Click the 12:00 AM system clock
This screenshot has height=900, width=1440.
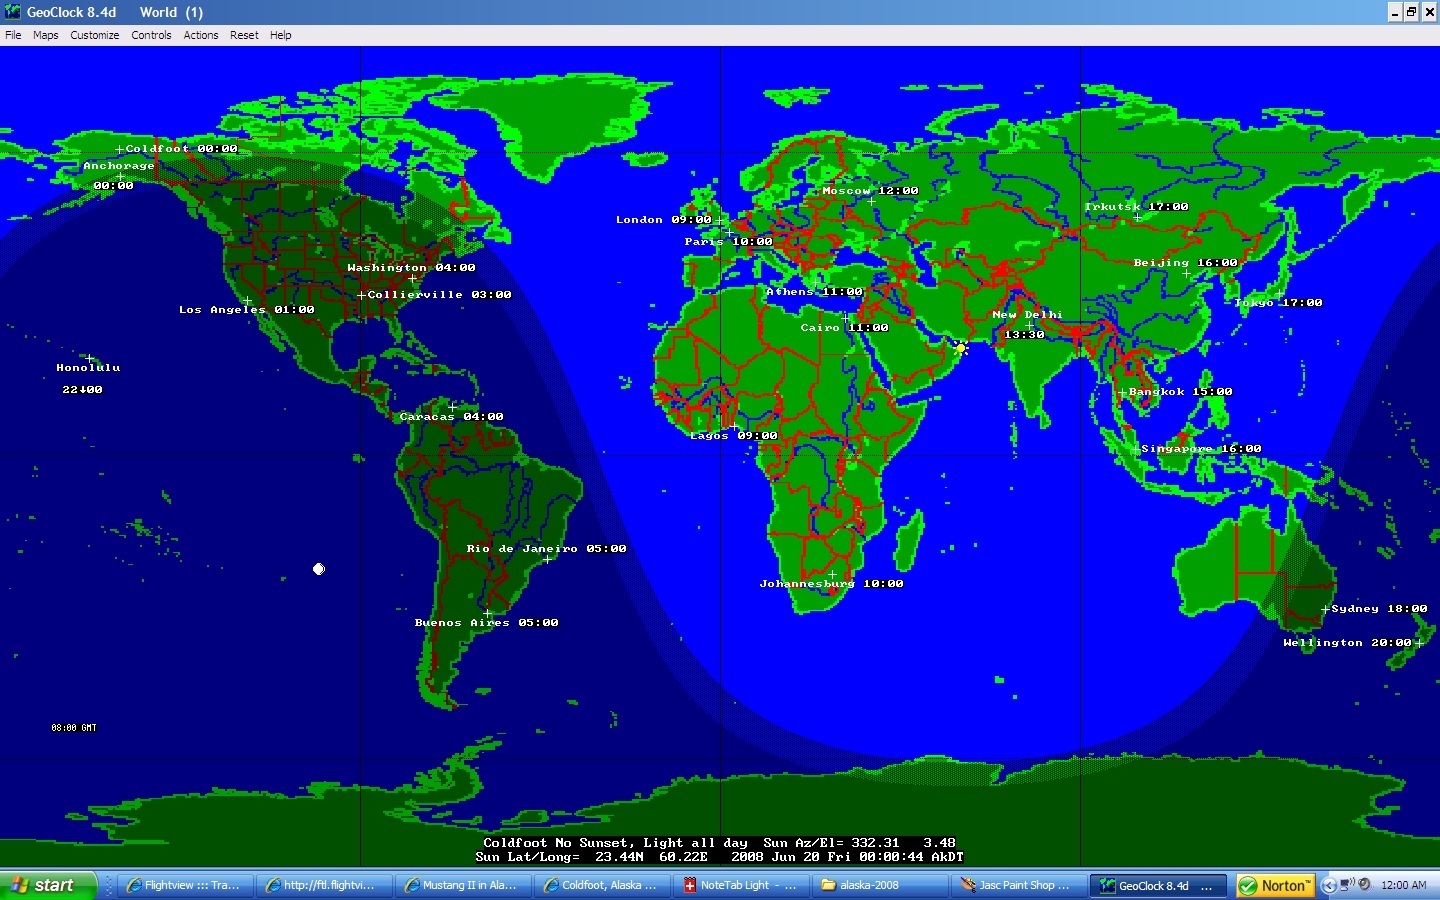1404,885
